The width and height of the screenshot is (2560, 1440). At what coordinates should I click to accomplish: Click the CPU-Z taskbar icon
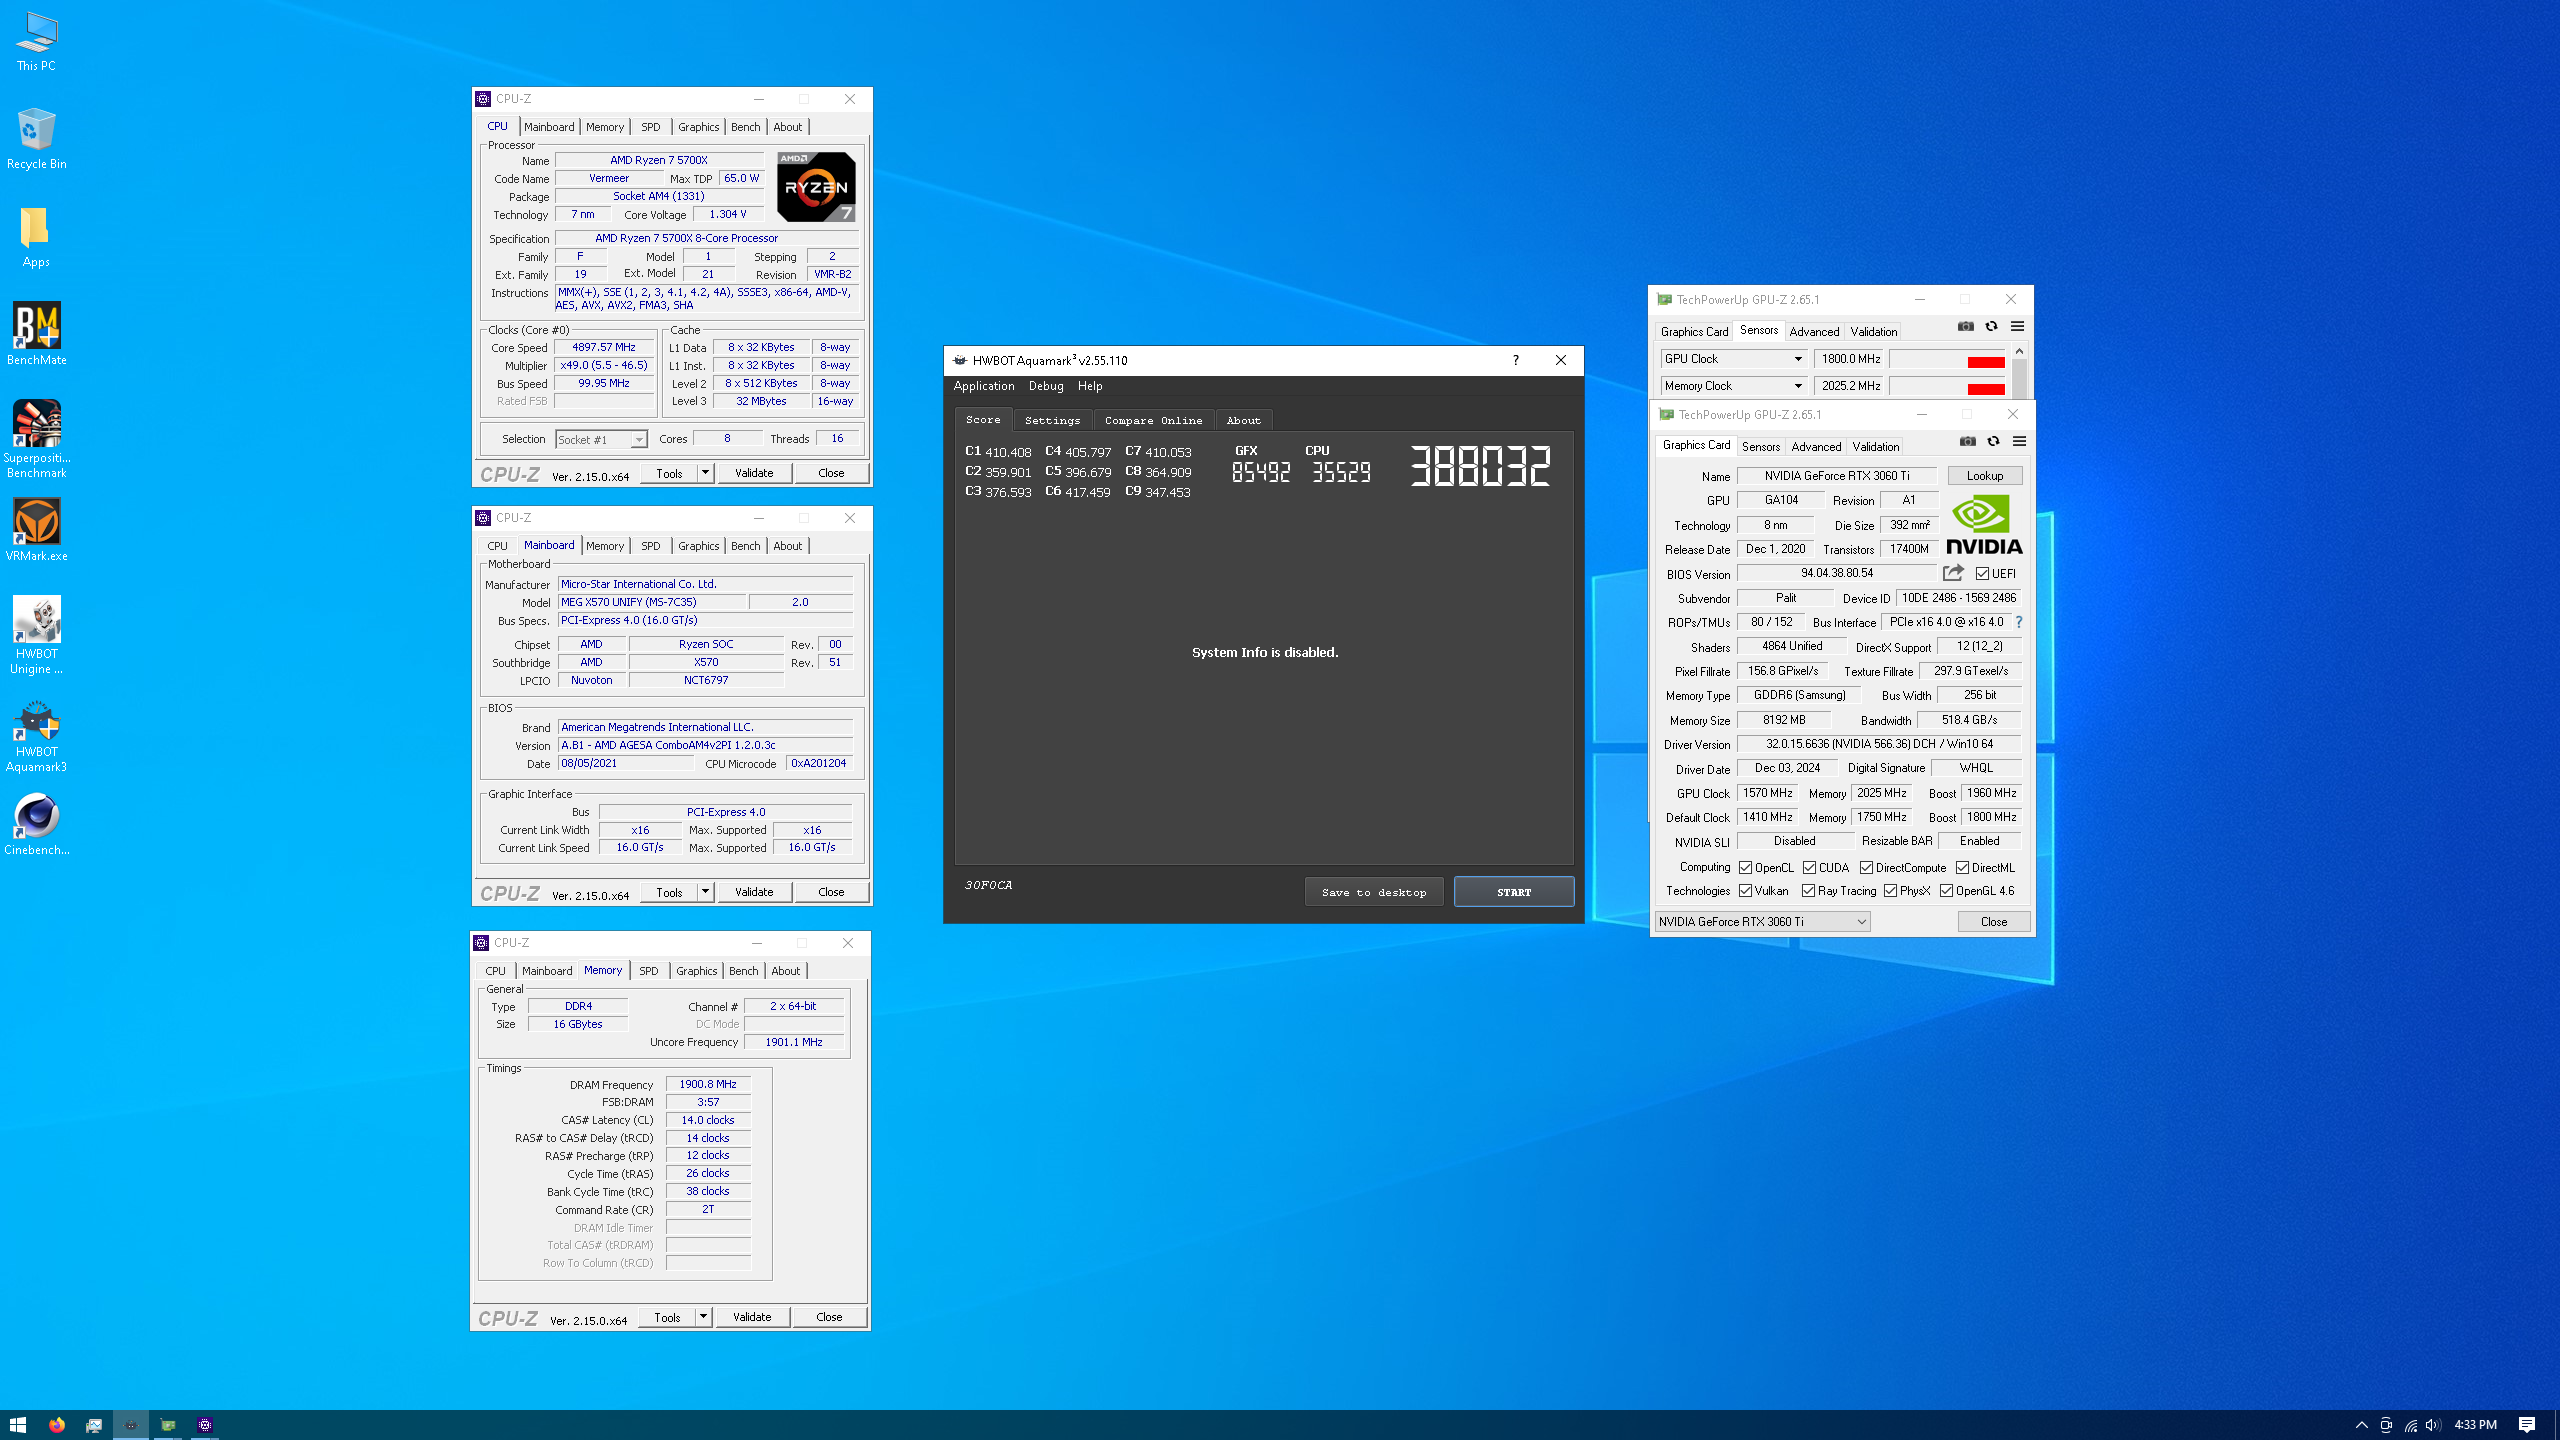(x=205, y=1425)
